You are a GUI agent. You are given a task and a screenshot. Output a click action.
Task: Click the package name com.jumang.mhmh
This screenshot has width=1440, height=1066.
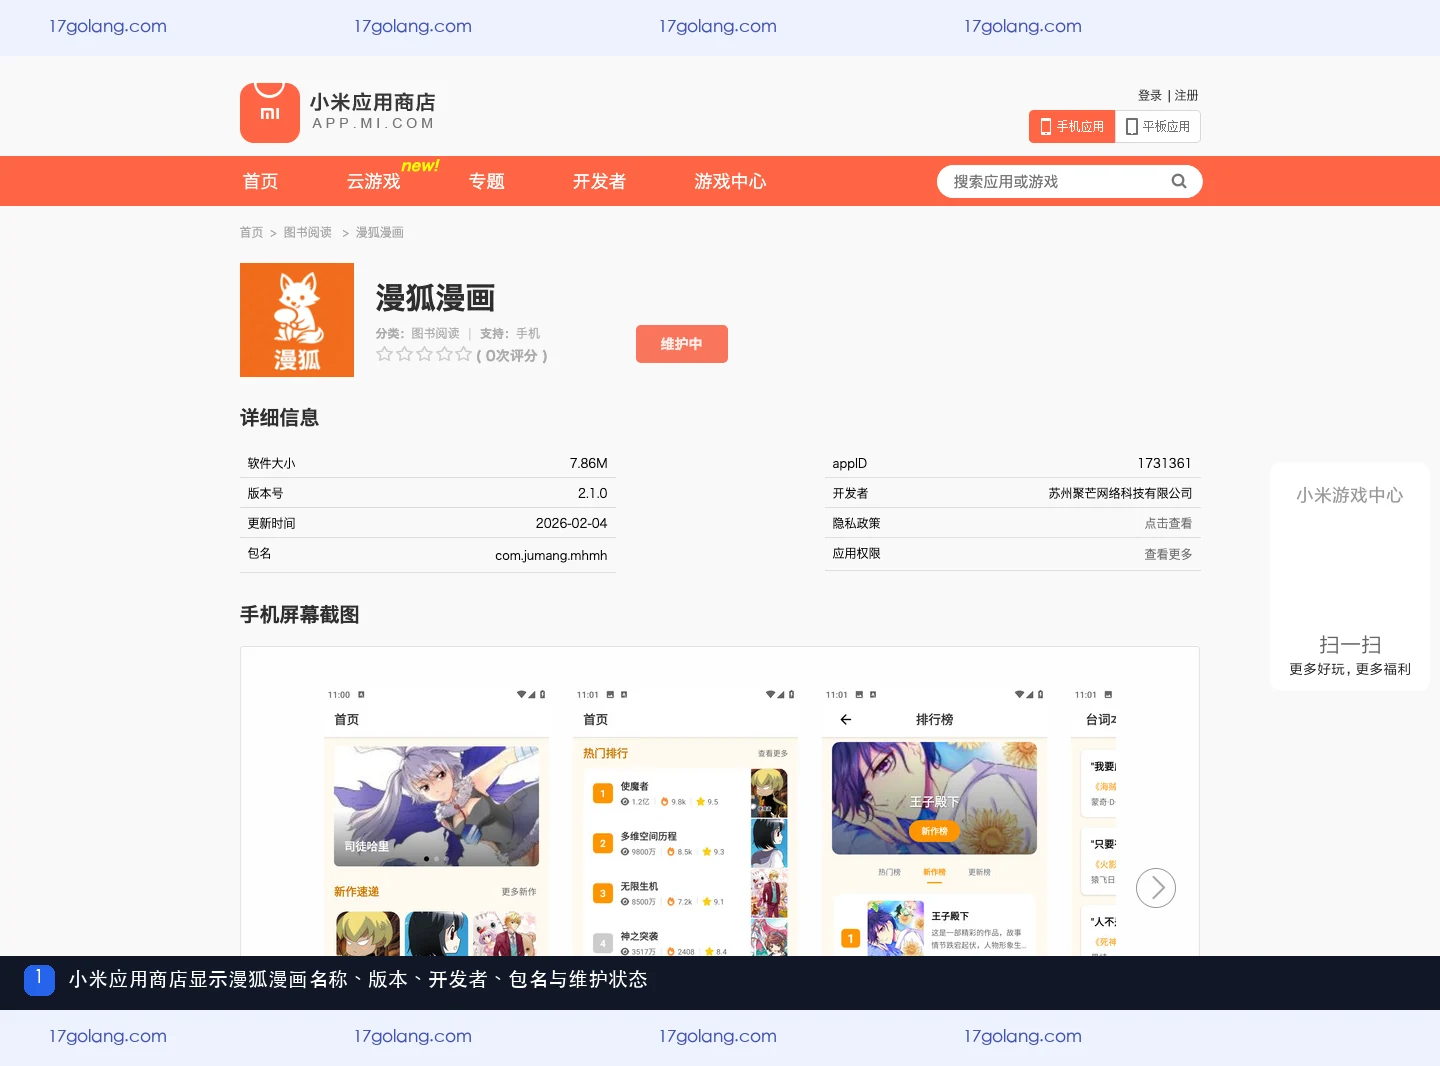[551, 555]
